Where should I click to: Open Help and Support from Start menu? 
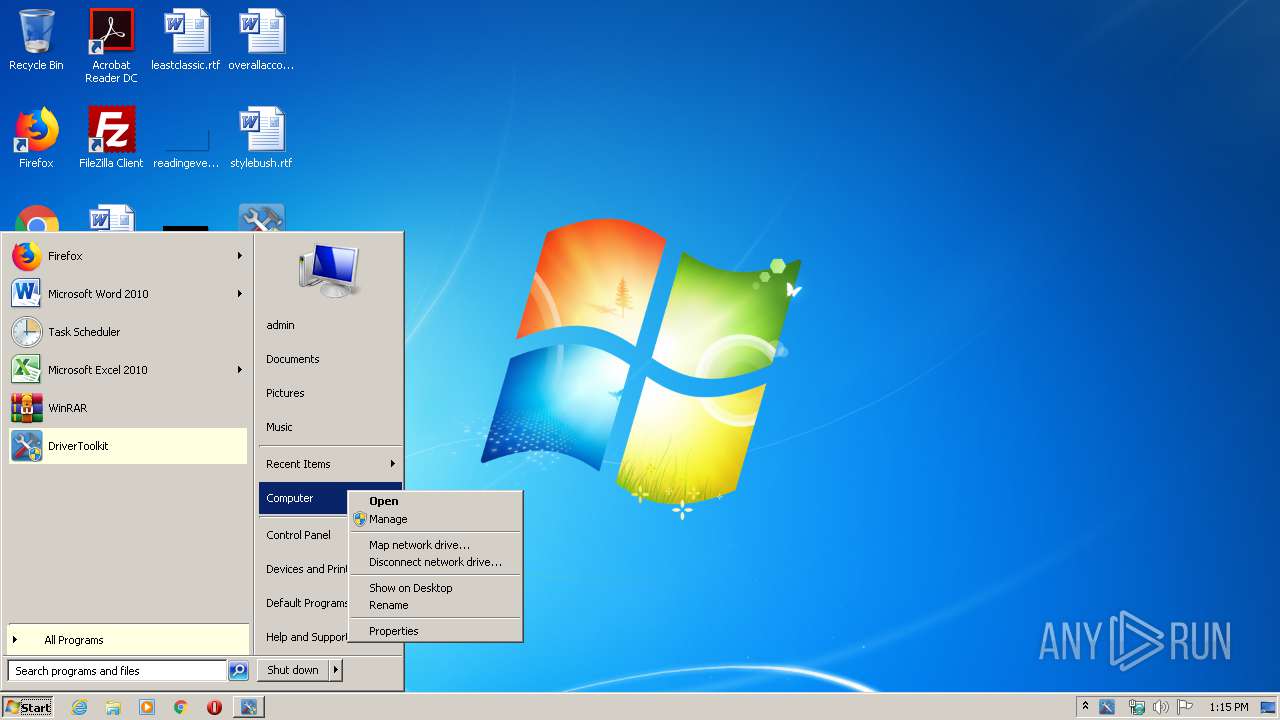pyautogui.click(x=303, y=637)
